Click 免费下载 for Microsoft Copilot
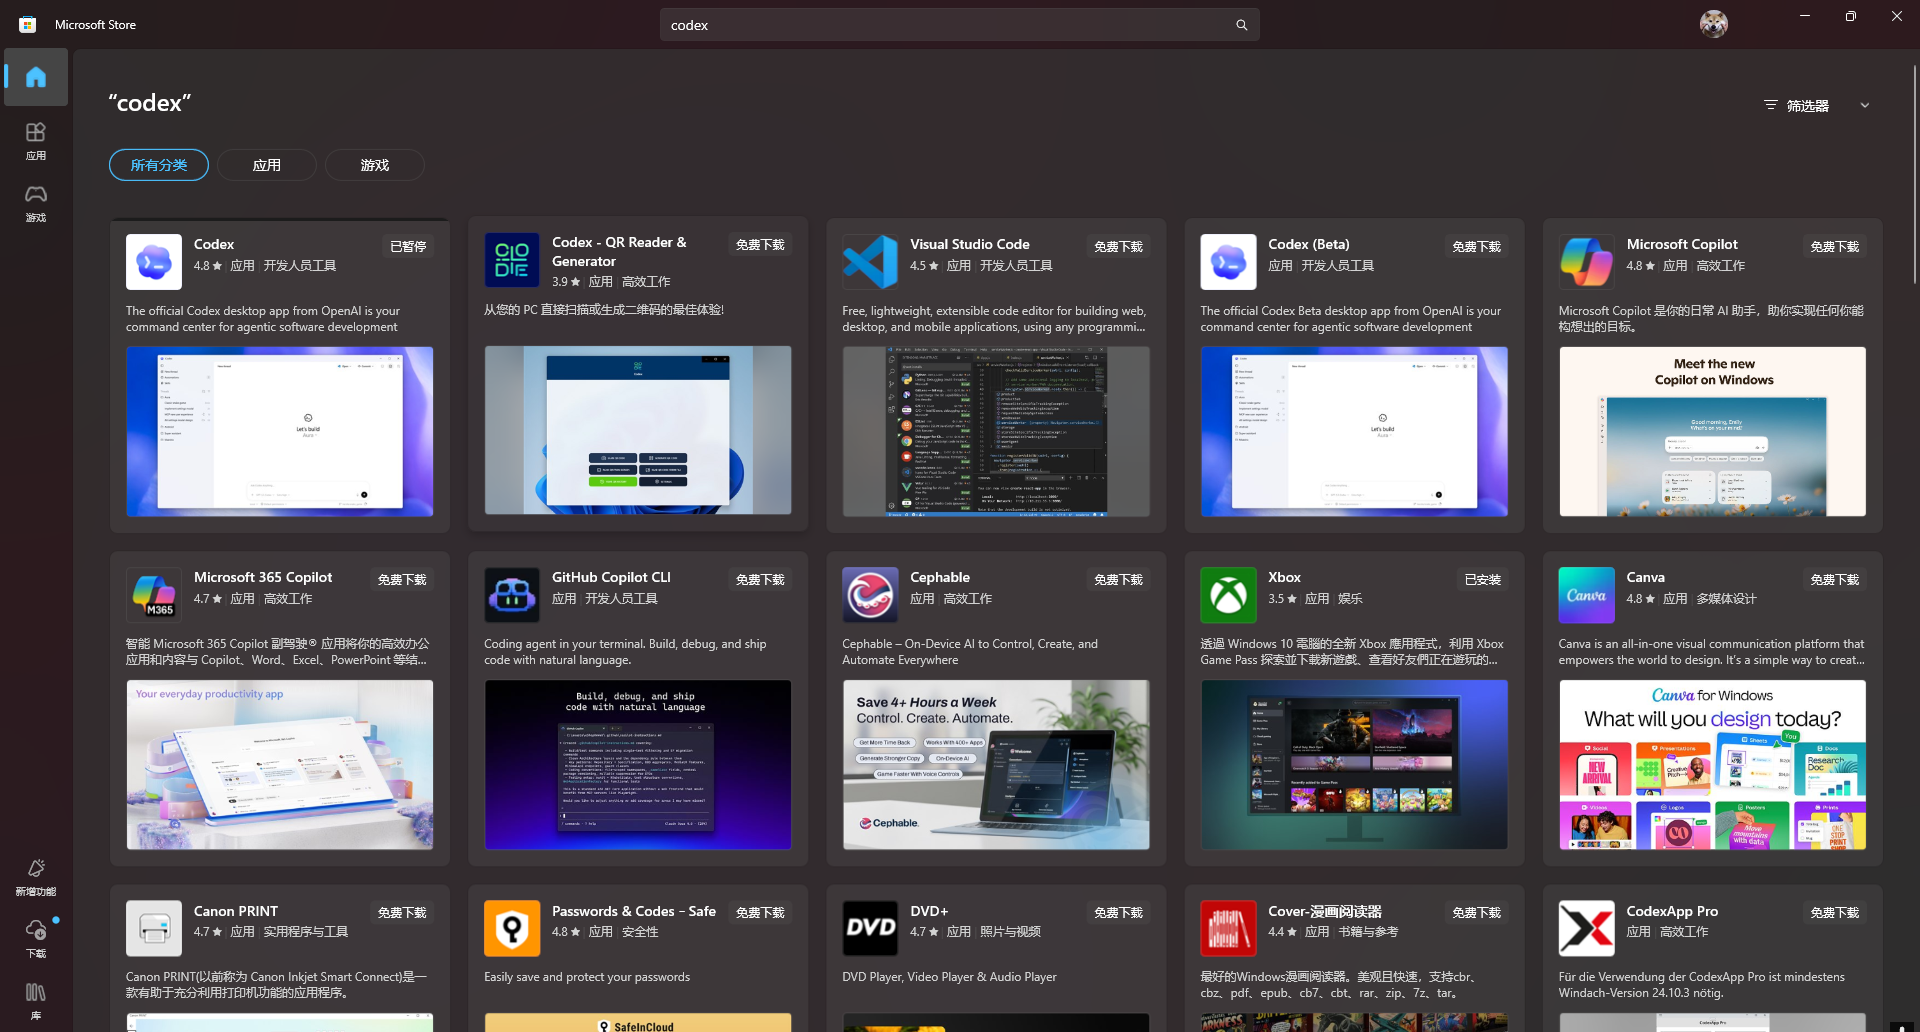This screenshot has width=1920, height=1032. coord(1834,246)
